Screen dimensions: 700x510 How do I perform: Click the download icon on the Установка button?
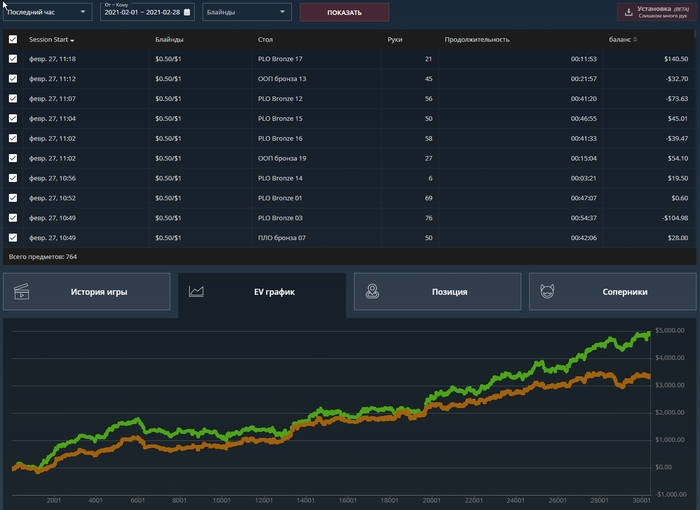pyautogui.click(x=629, y=12)
